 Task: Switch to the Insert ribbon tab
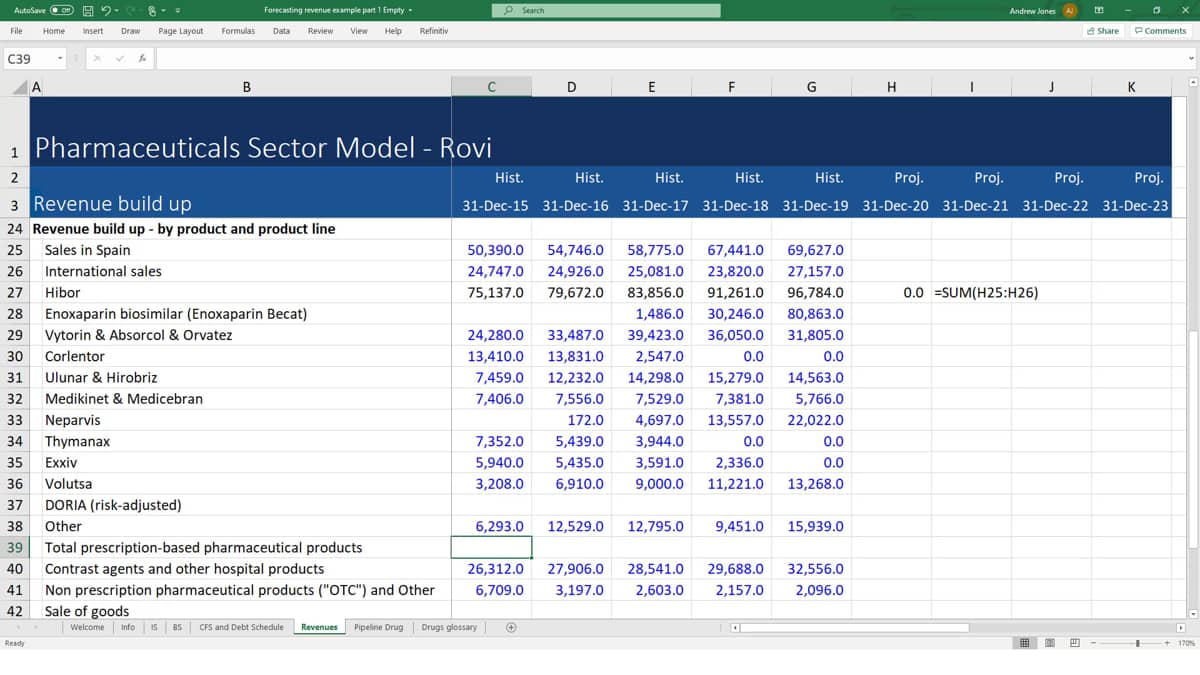tap(93, 31)
